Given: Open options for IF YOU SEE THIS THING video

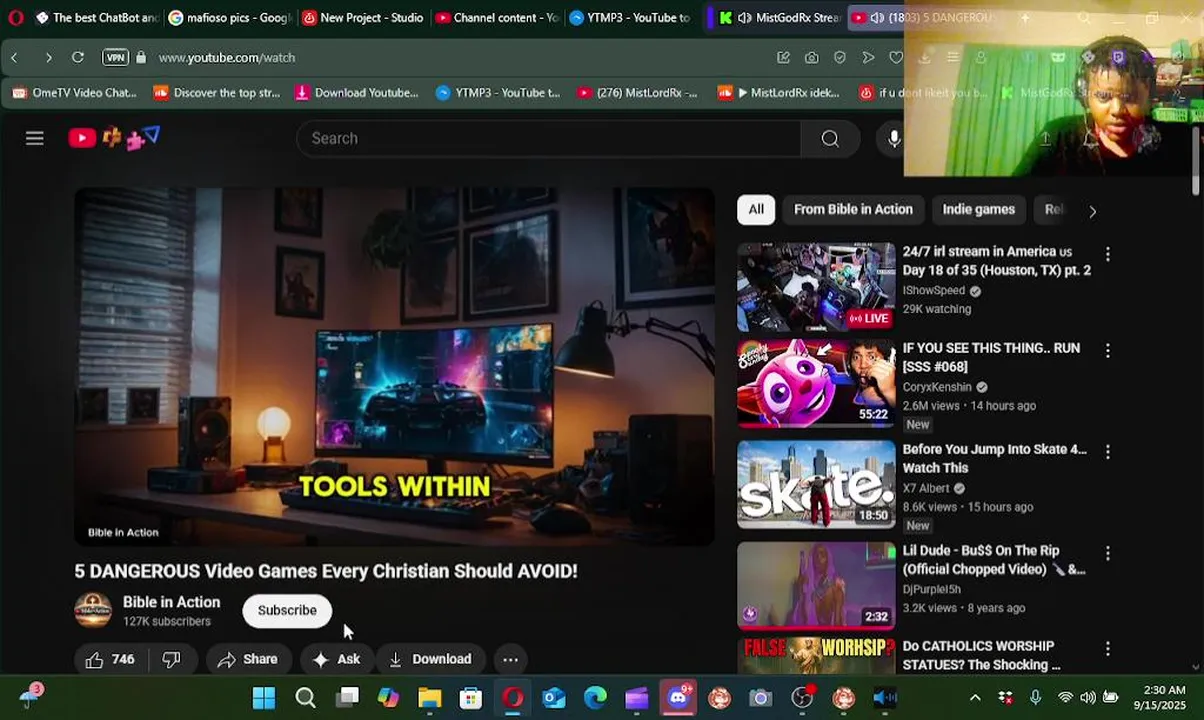Looking at the screenshot, I should click(x=1107, y=351).
